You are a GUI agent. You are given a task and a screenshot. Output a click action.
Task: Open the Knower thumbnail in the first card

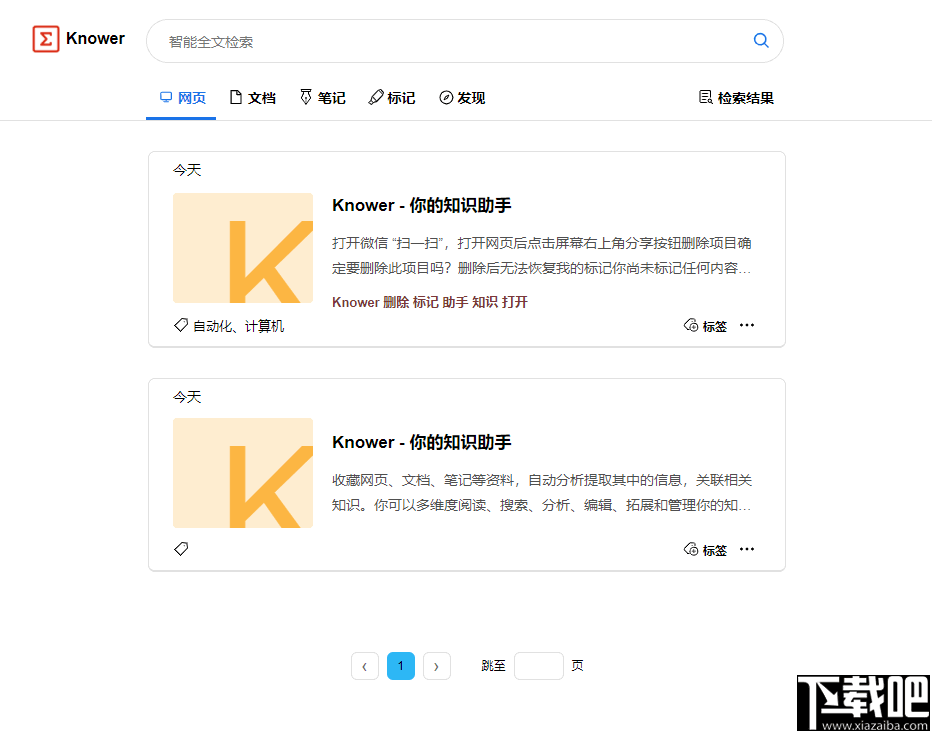pos(243,248)
